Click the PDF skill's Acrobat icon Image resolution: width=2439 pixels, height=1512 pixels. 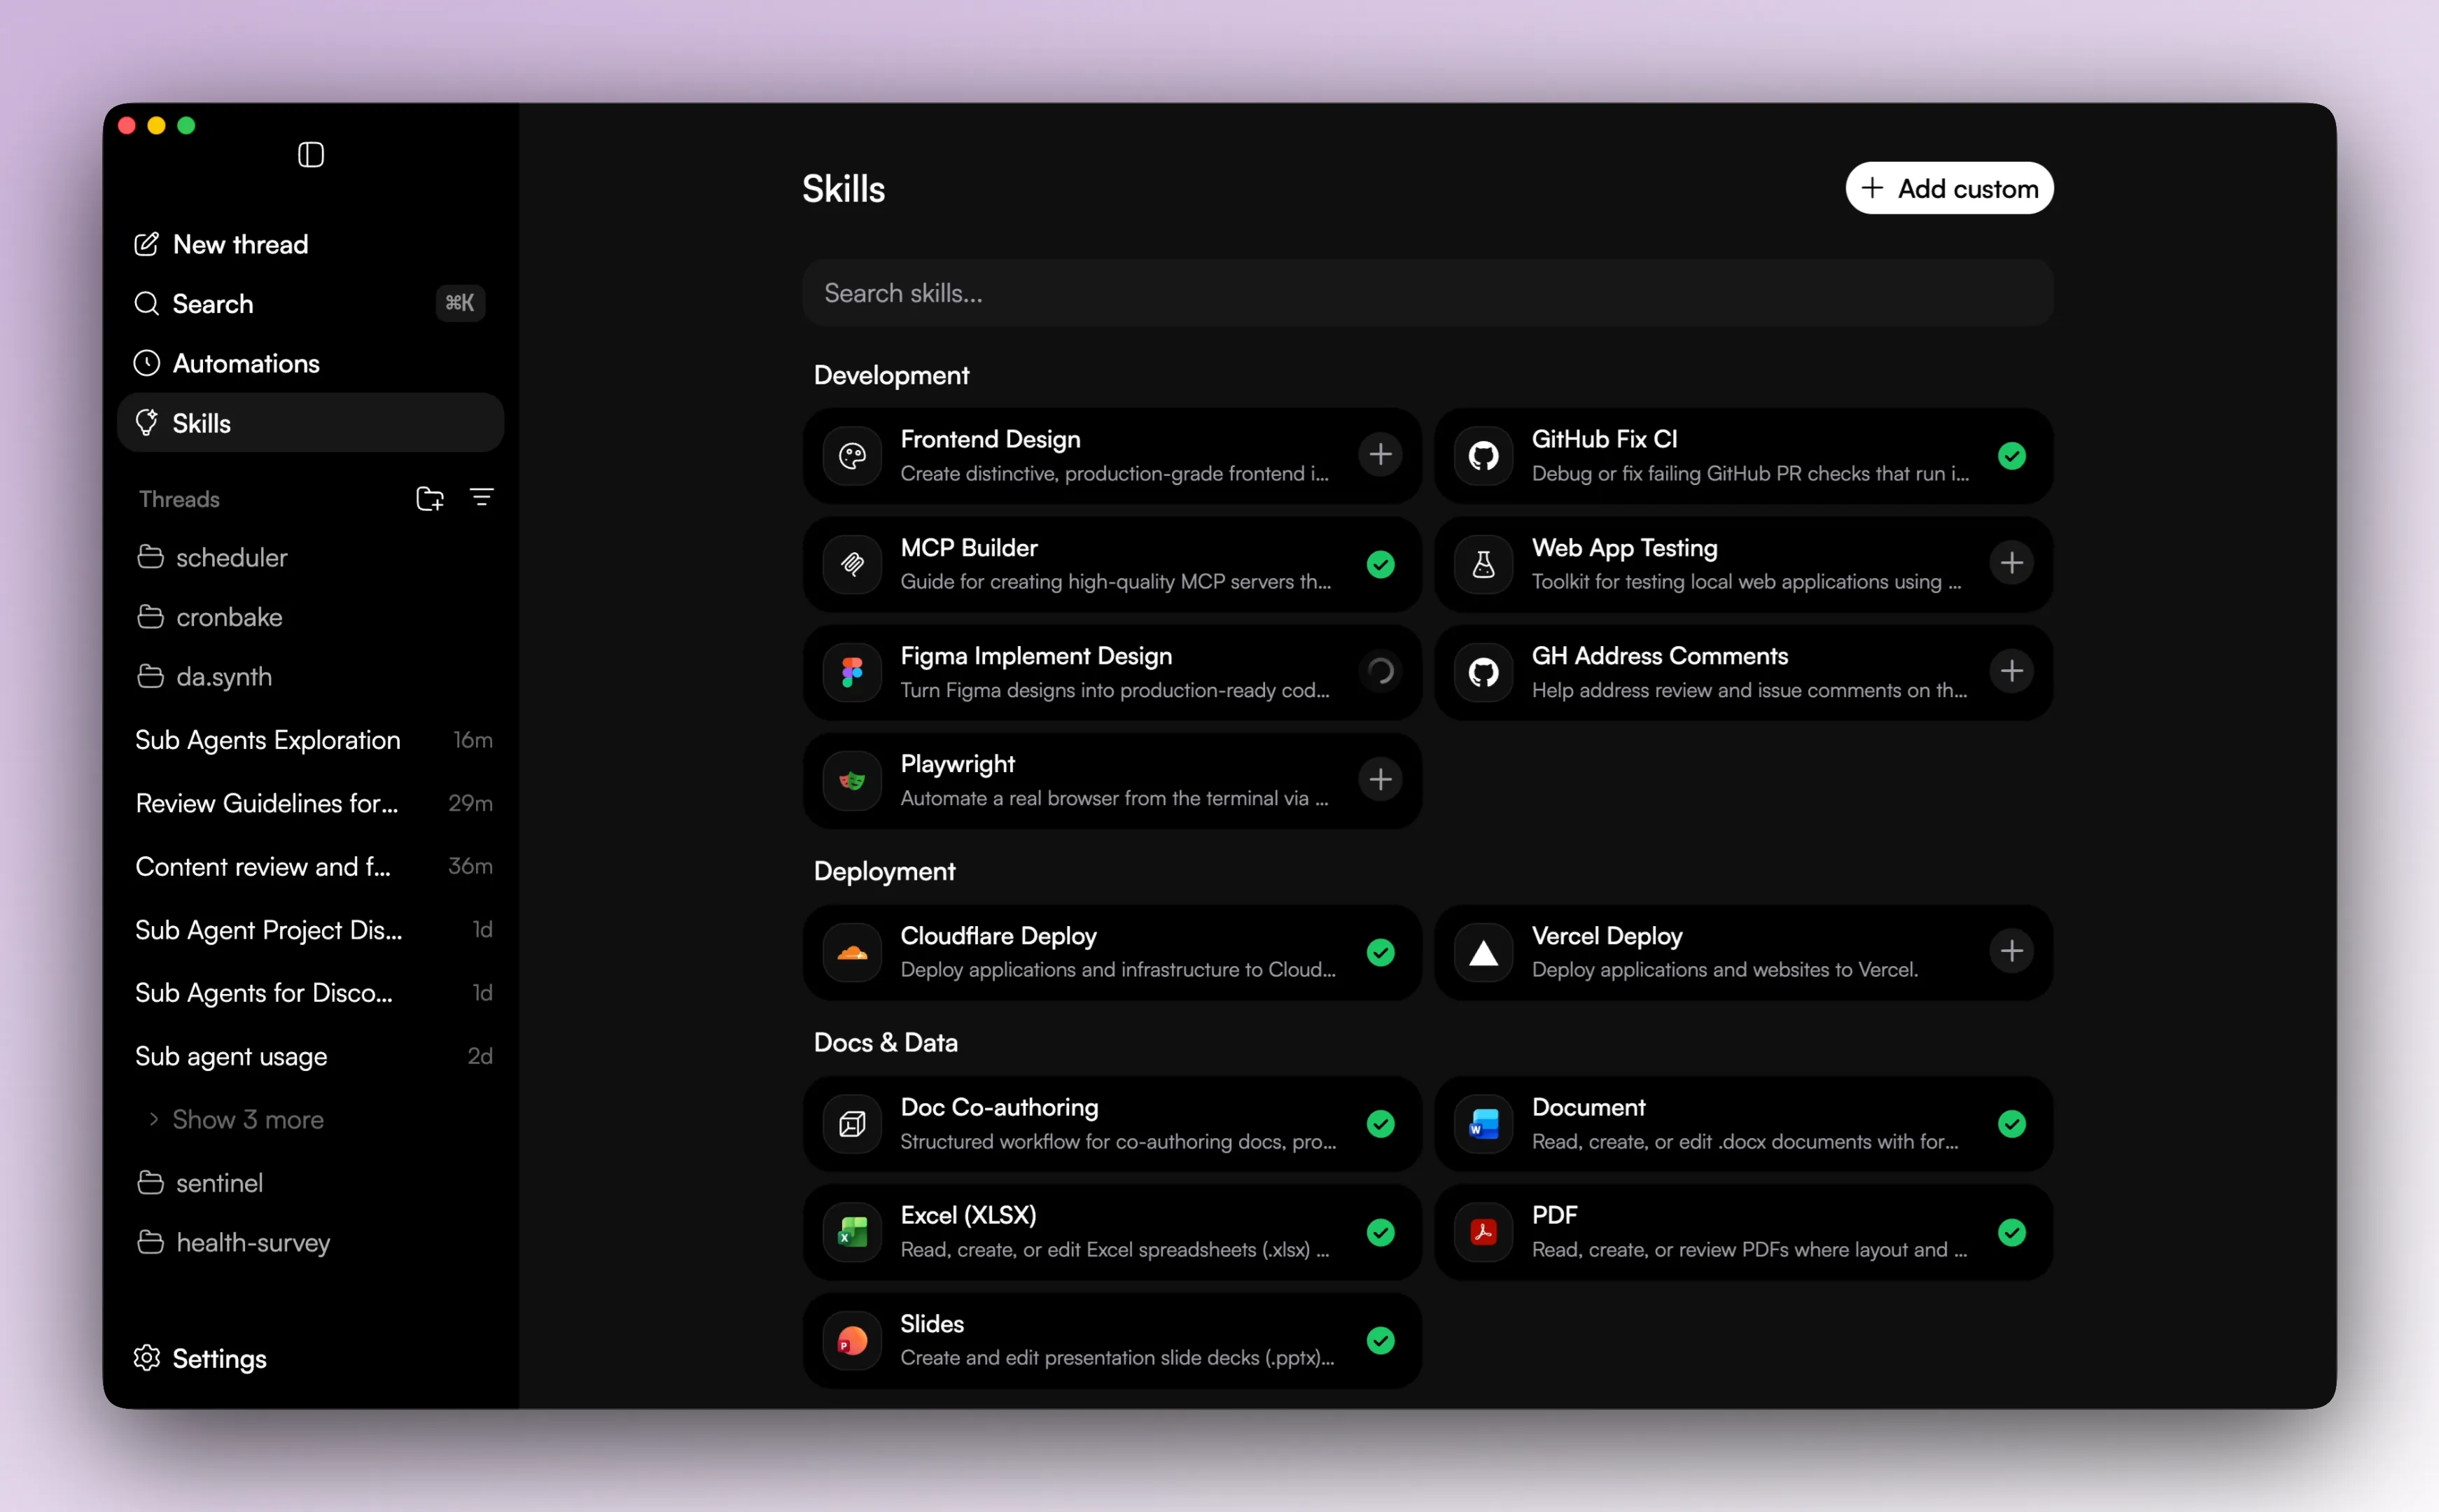point(1483,1232)
